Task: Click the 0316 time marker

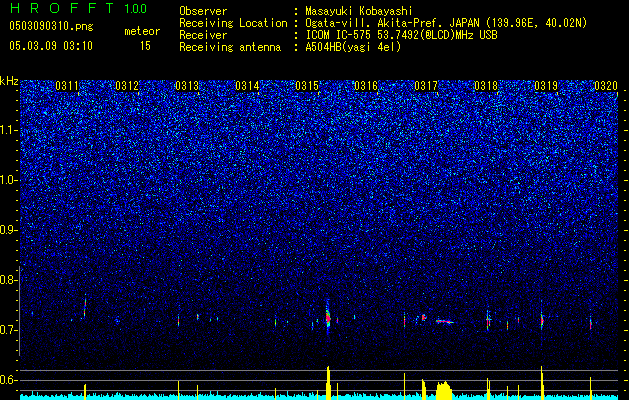Action: (366, 86)
